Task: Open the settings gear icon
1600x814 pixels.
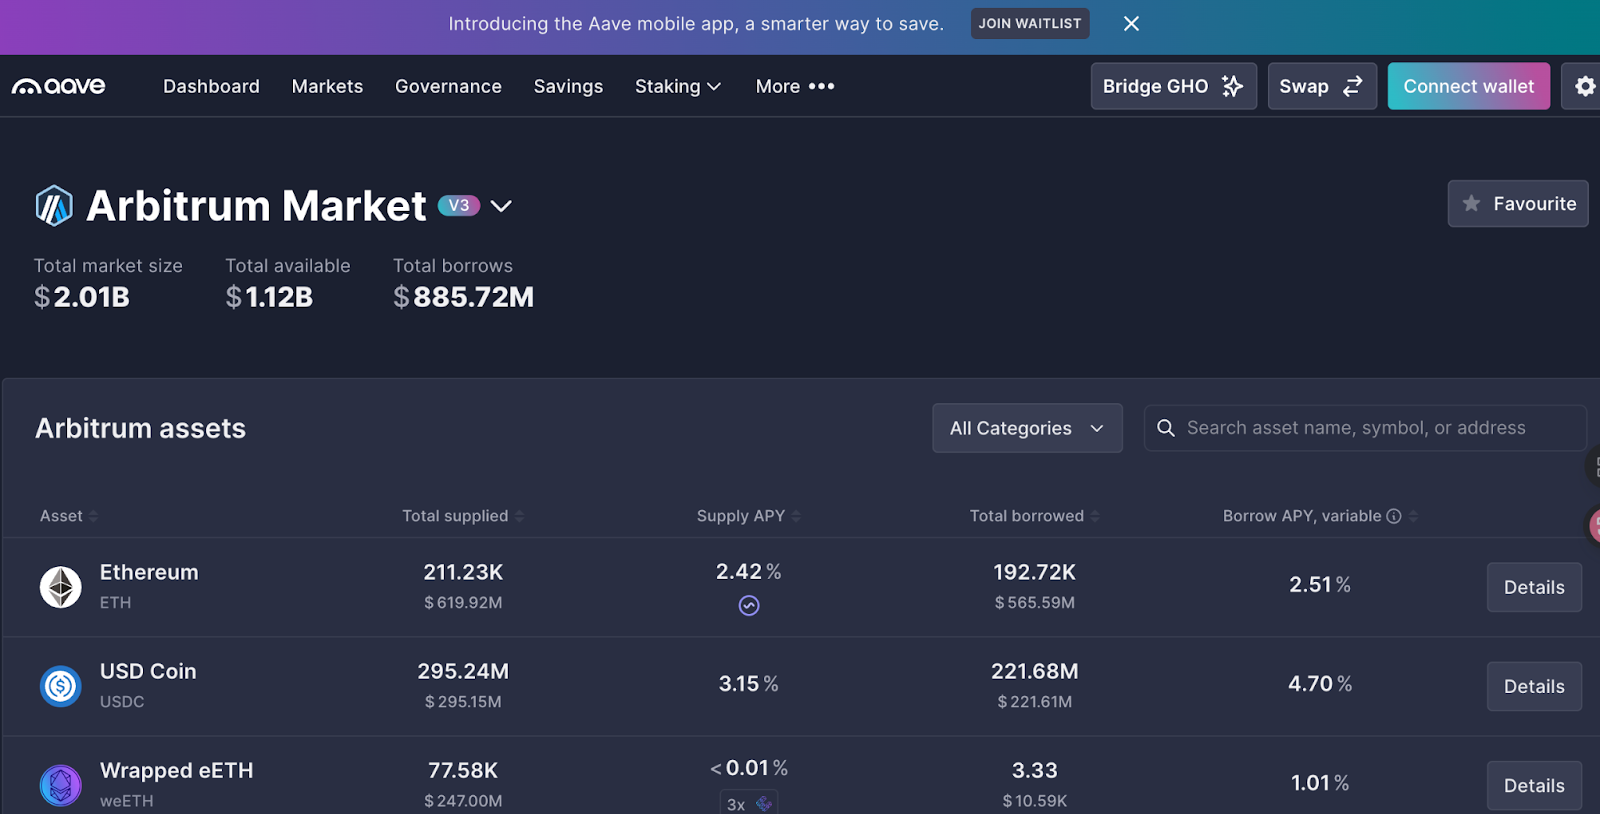Action: pyautogui.click(x=1585, y=86)
